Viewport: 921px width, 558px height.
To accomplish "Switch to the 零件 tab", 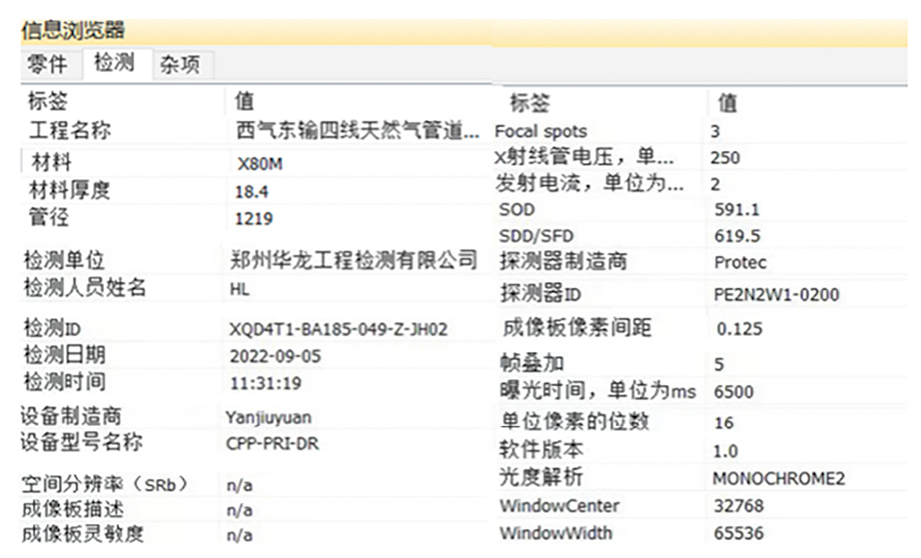I will coord(46,65).
